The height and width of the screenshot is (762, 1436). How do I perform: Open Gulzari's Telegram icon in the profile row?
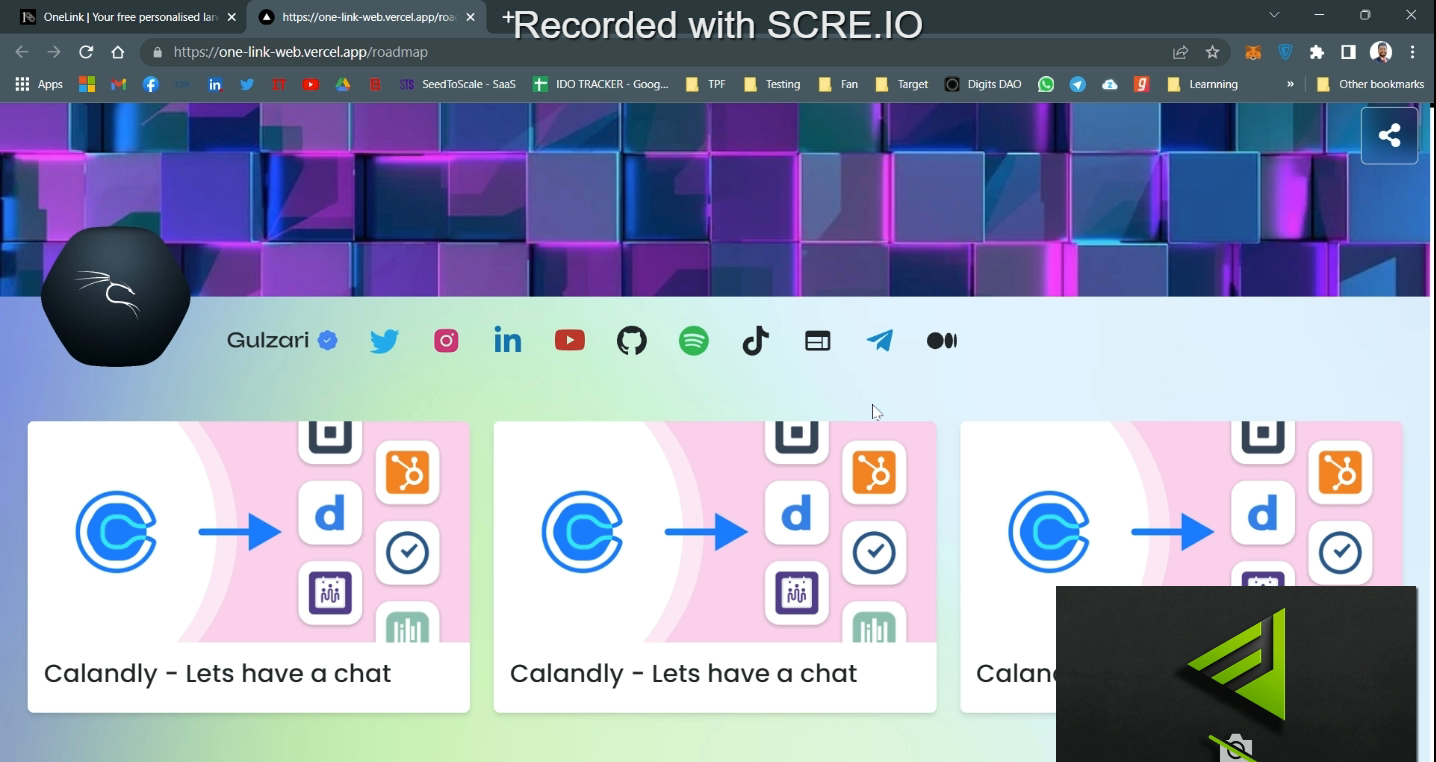[x=880, y=341]
